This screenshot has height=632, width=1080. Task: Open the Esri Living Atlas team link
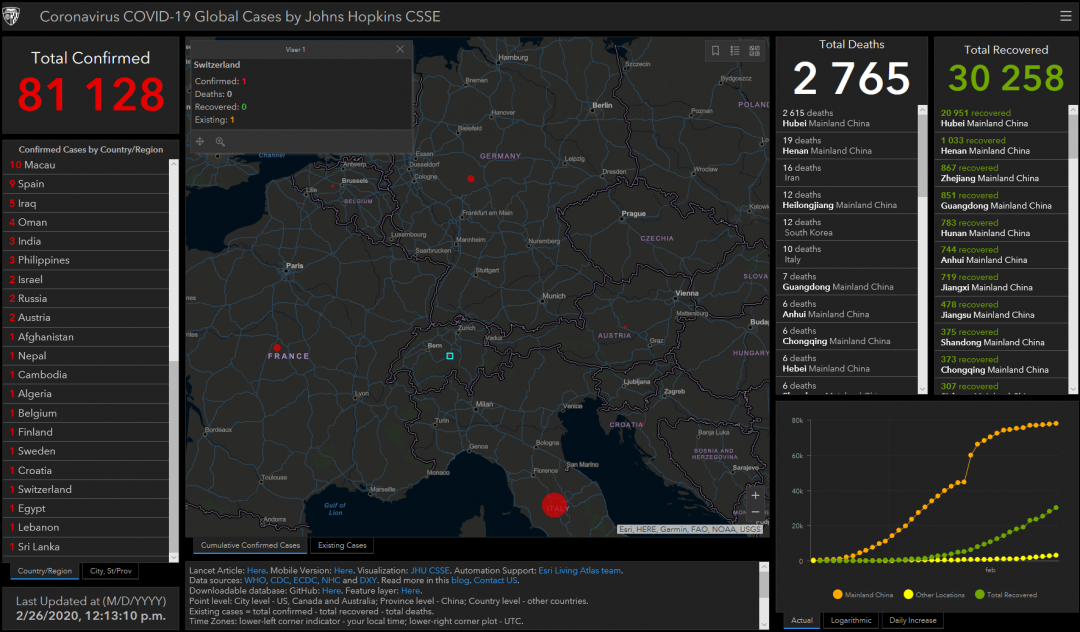click(579, 571)
